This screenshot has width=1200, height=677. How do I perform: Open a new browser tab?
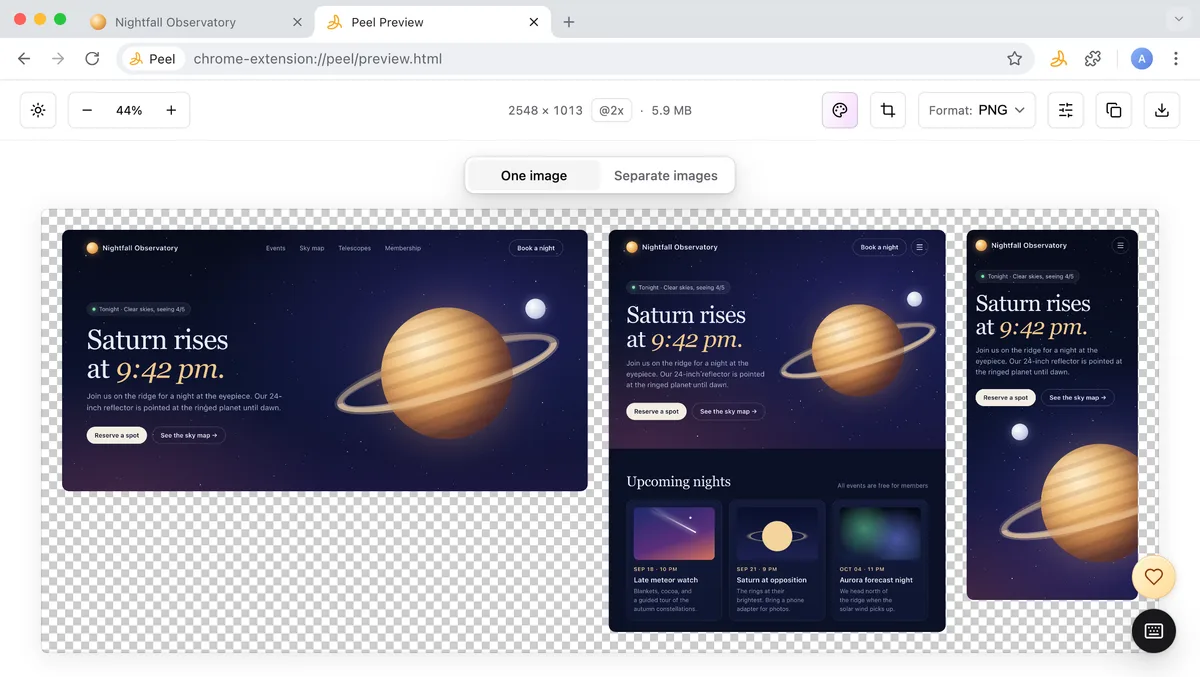[x=569, y=22]
